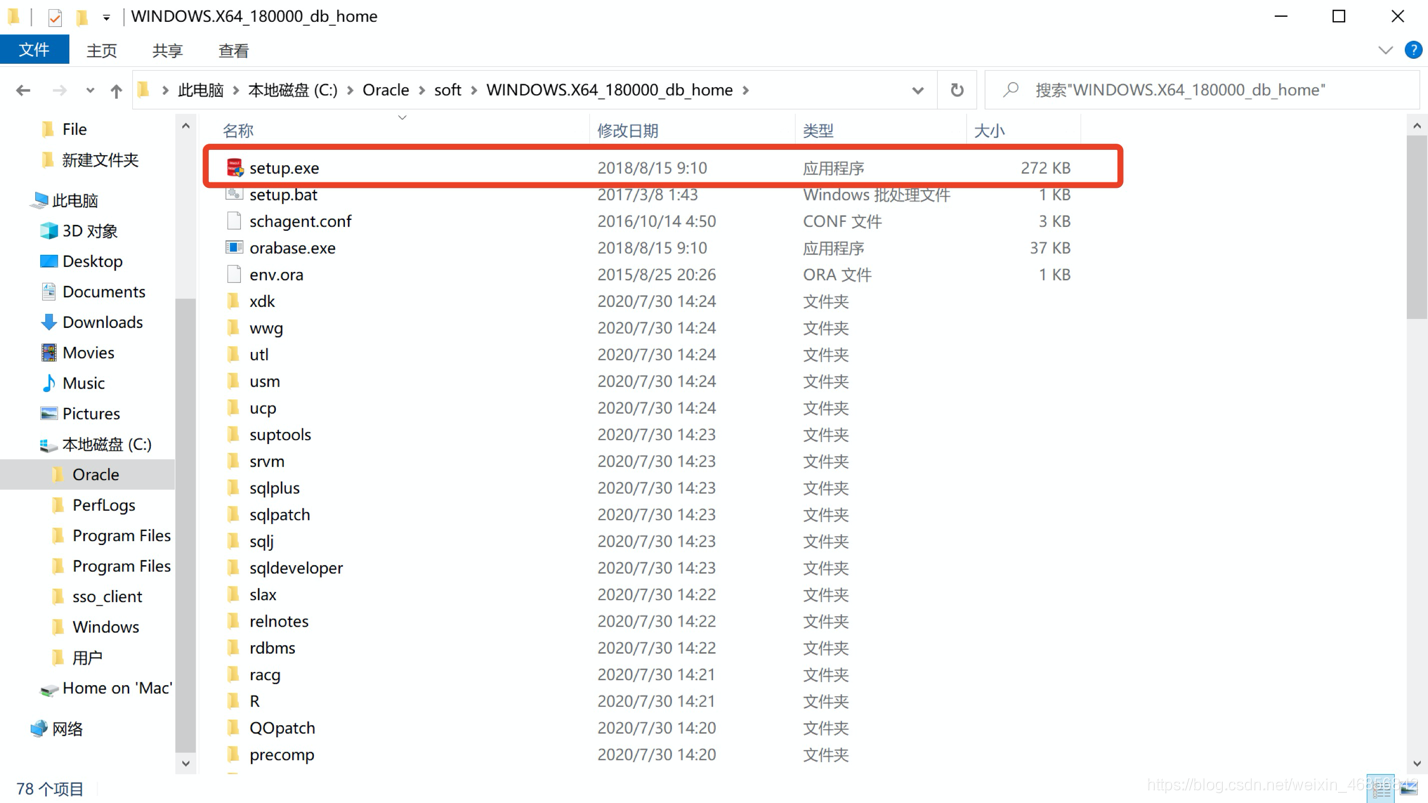This screenshot has height=803, width=1428.
Task: Select PerfLogs in the sidebar tree
Action: (104, 505)
